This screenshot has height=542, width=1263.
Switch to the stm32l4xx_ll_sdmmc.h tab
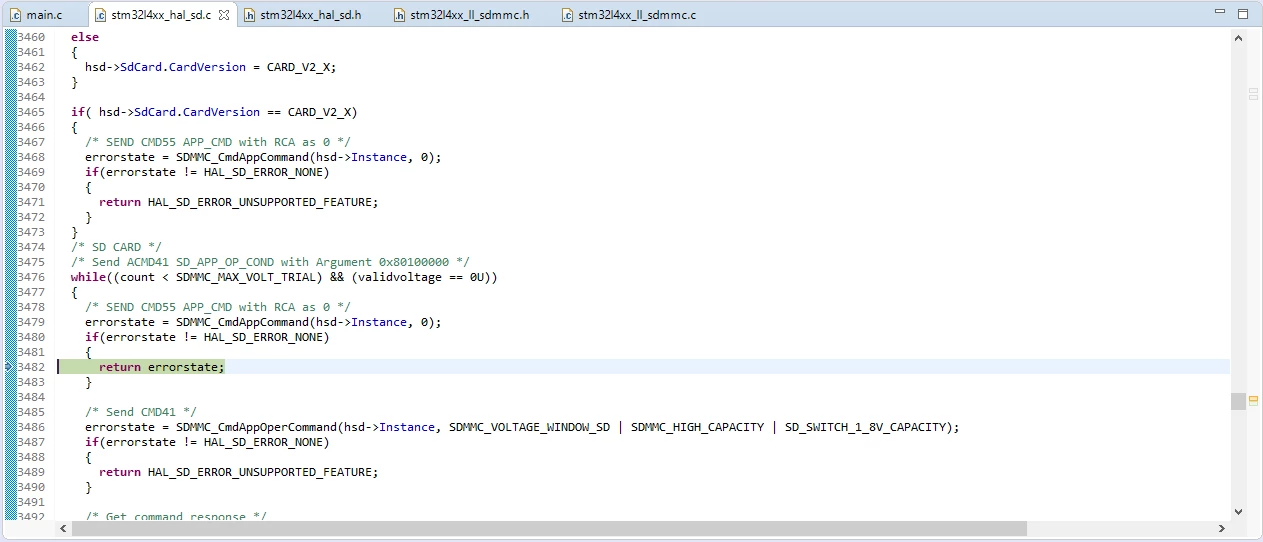(x=460, y=15)
